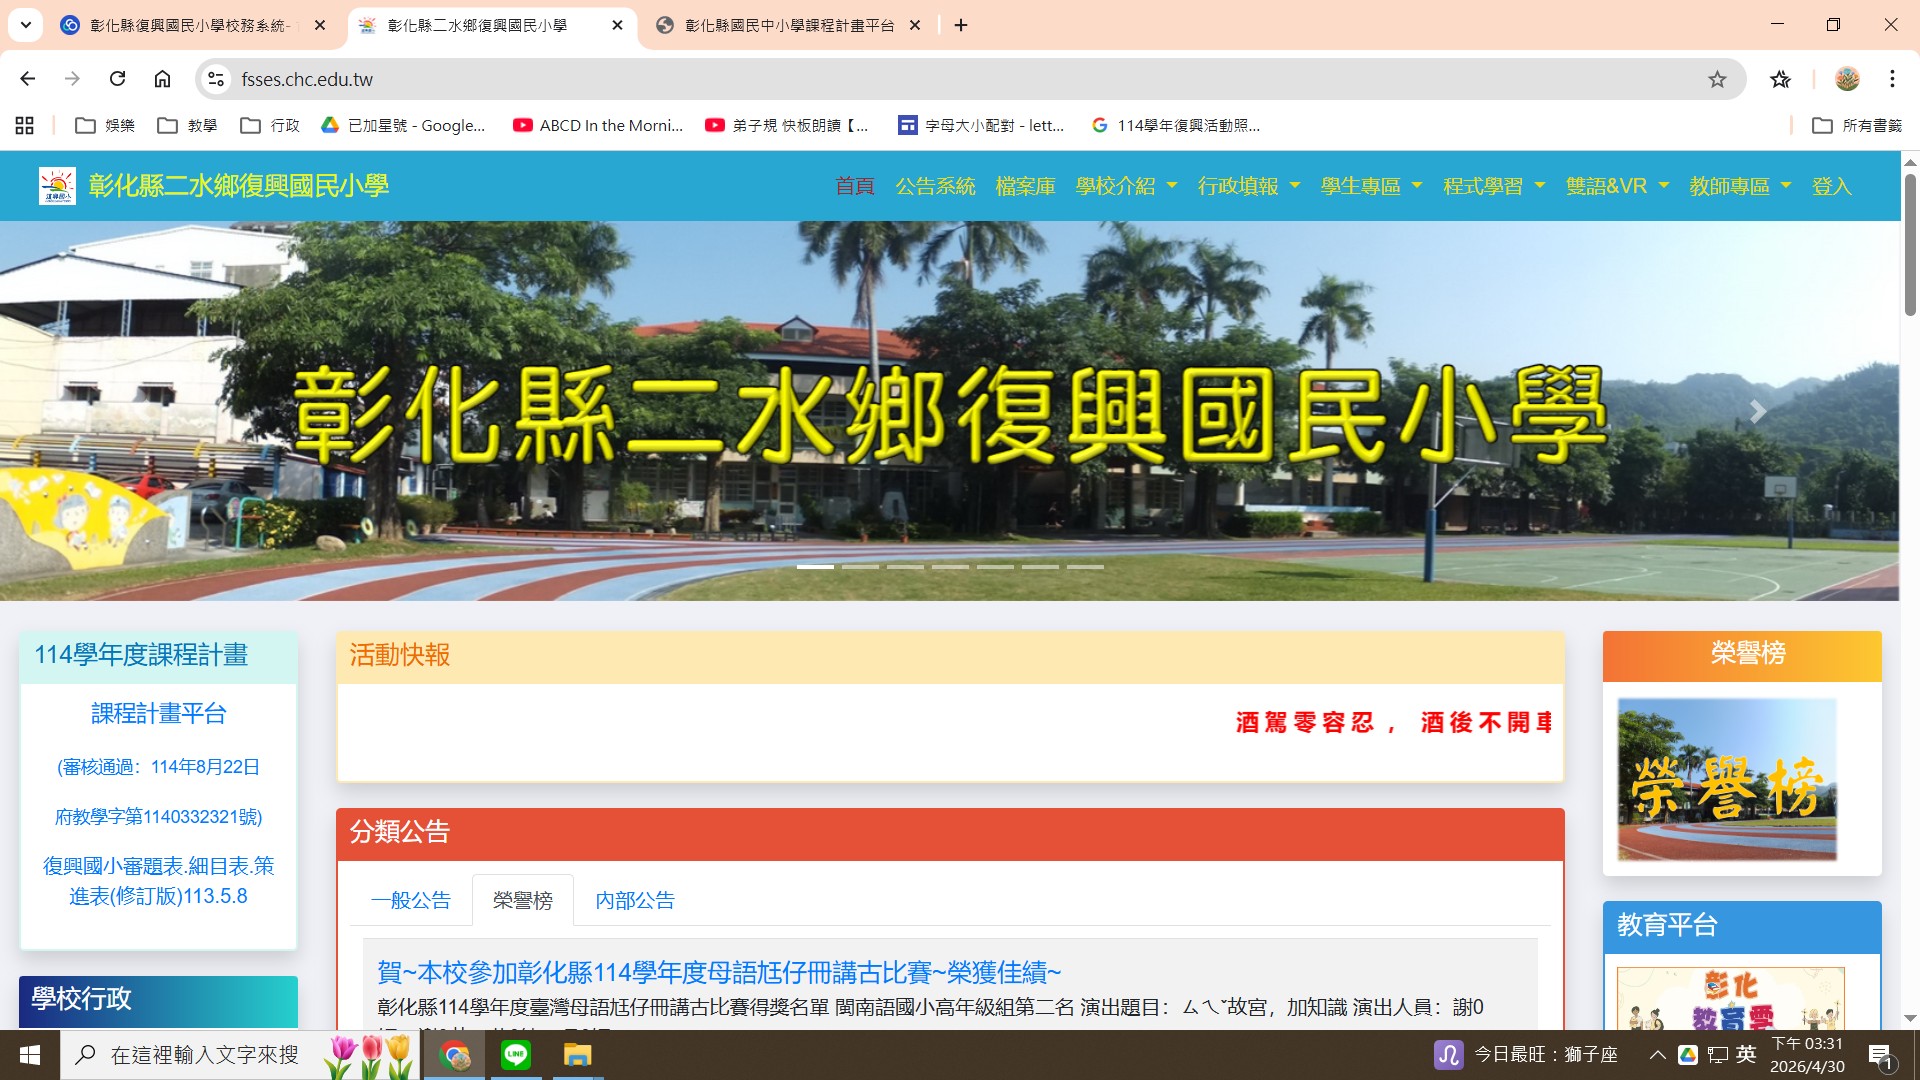This screenshot has height=1080, width=1920.
Task: View site information icon in address bar
Action: point(216,79)
